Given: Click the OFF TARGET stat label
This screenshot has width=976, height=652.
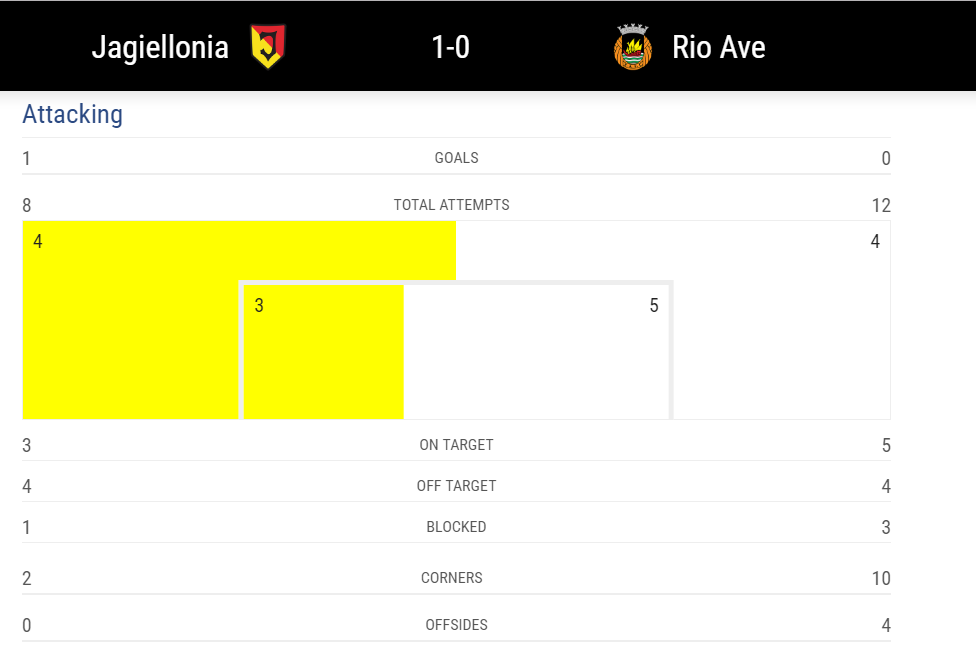Looking at the screenshot, I should point(456,486).
